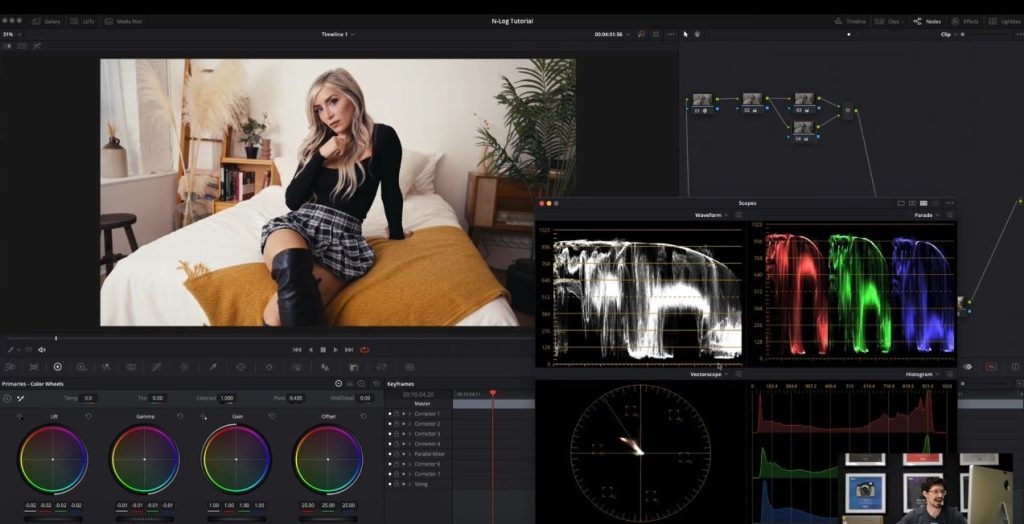Click the Contrast value field
The width and height of the screenshot is (1024, 524).
226,398
